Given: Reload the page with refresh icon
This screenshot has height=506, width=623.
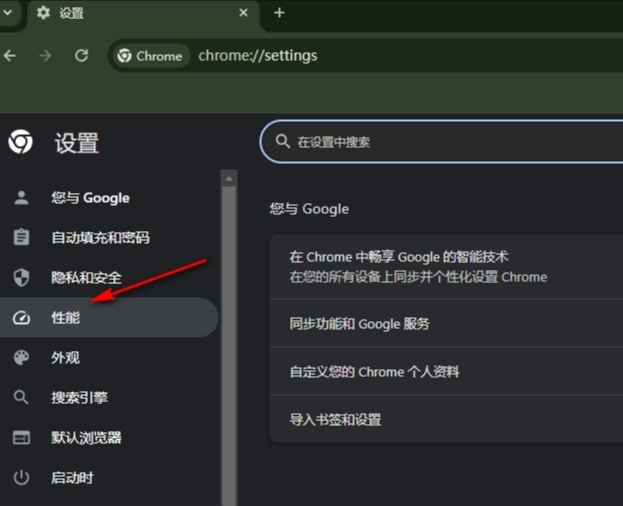Looking at the screenshot, I should coord(81,56).
